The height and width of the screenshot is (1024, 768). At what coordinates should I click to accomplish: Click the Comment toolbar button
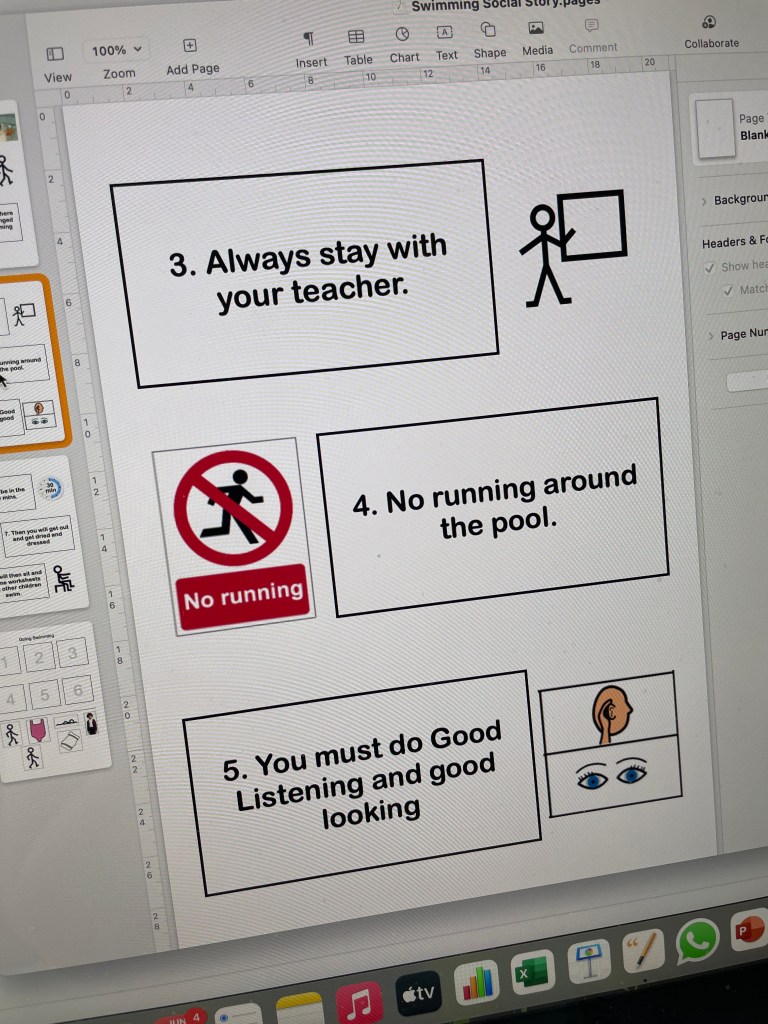click(x=592, y=25)
